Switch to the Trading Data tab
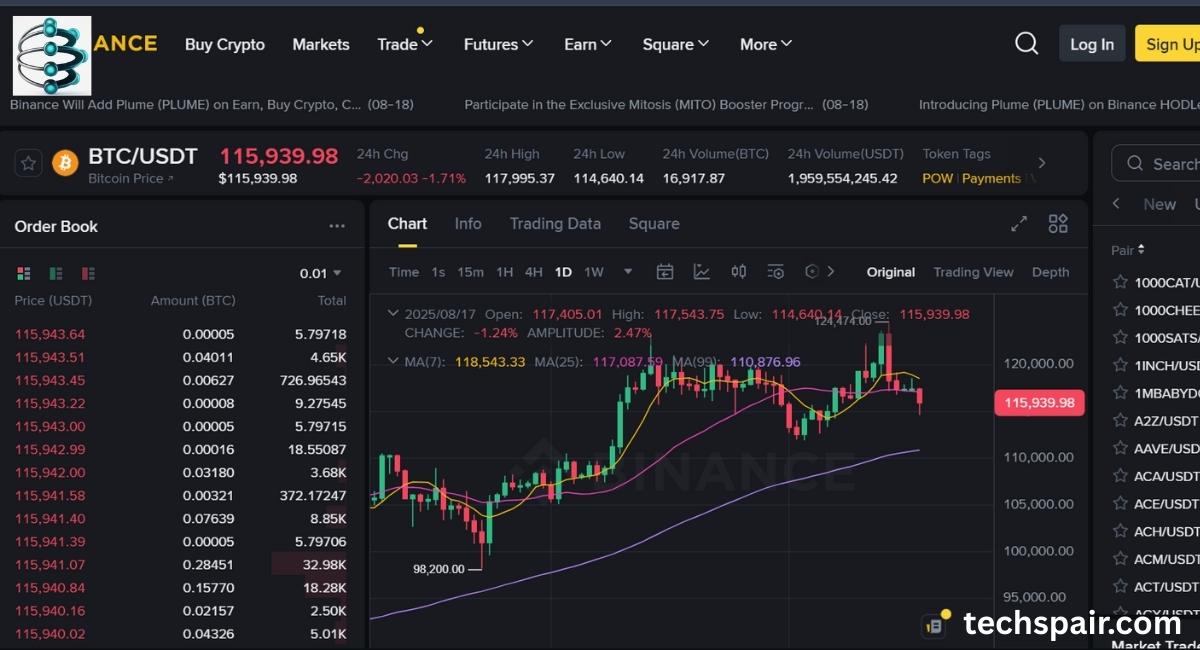This screenshot has width=1200, height=650. 556,224
